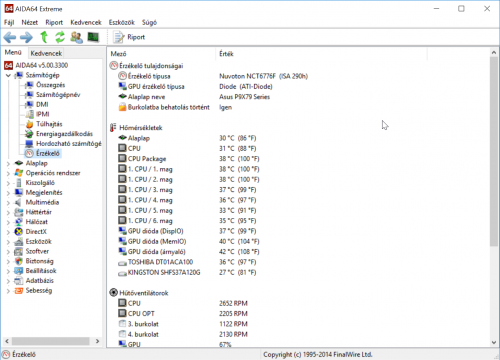Click the Mező column header
The height and width of the screenshot is (360, 500).
162,54
